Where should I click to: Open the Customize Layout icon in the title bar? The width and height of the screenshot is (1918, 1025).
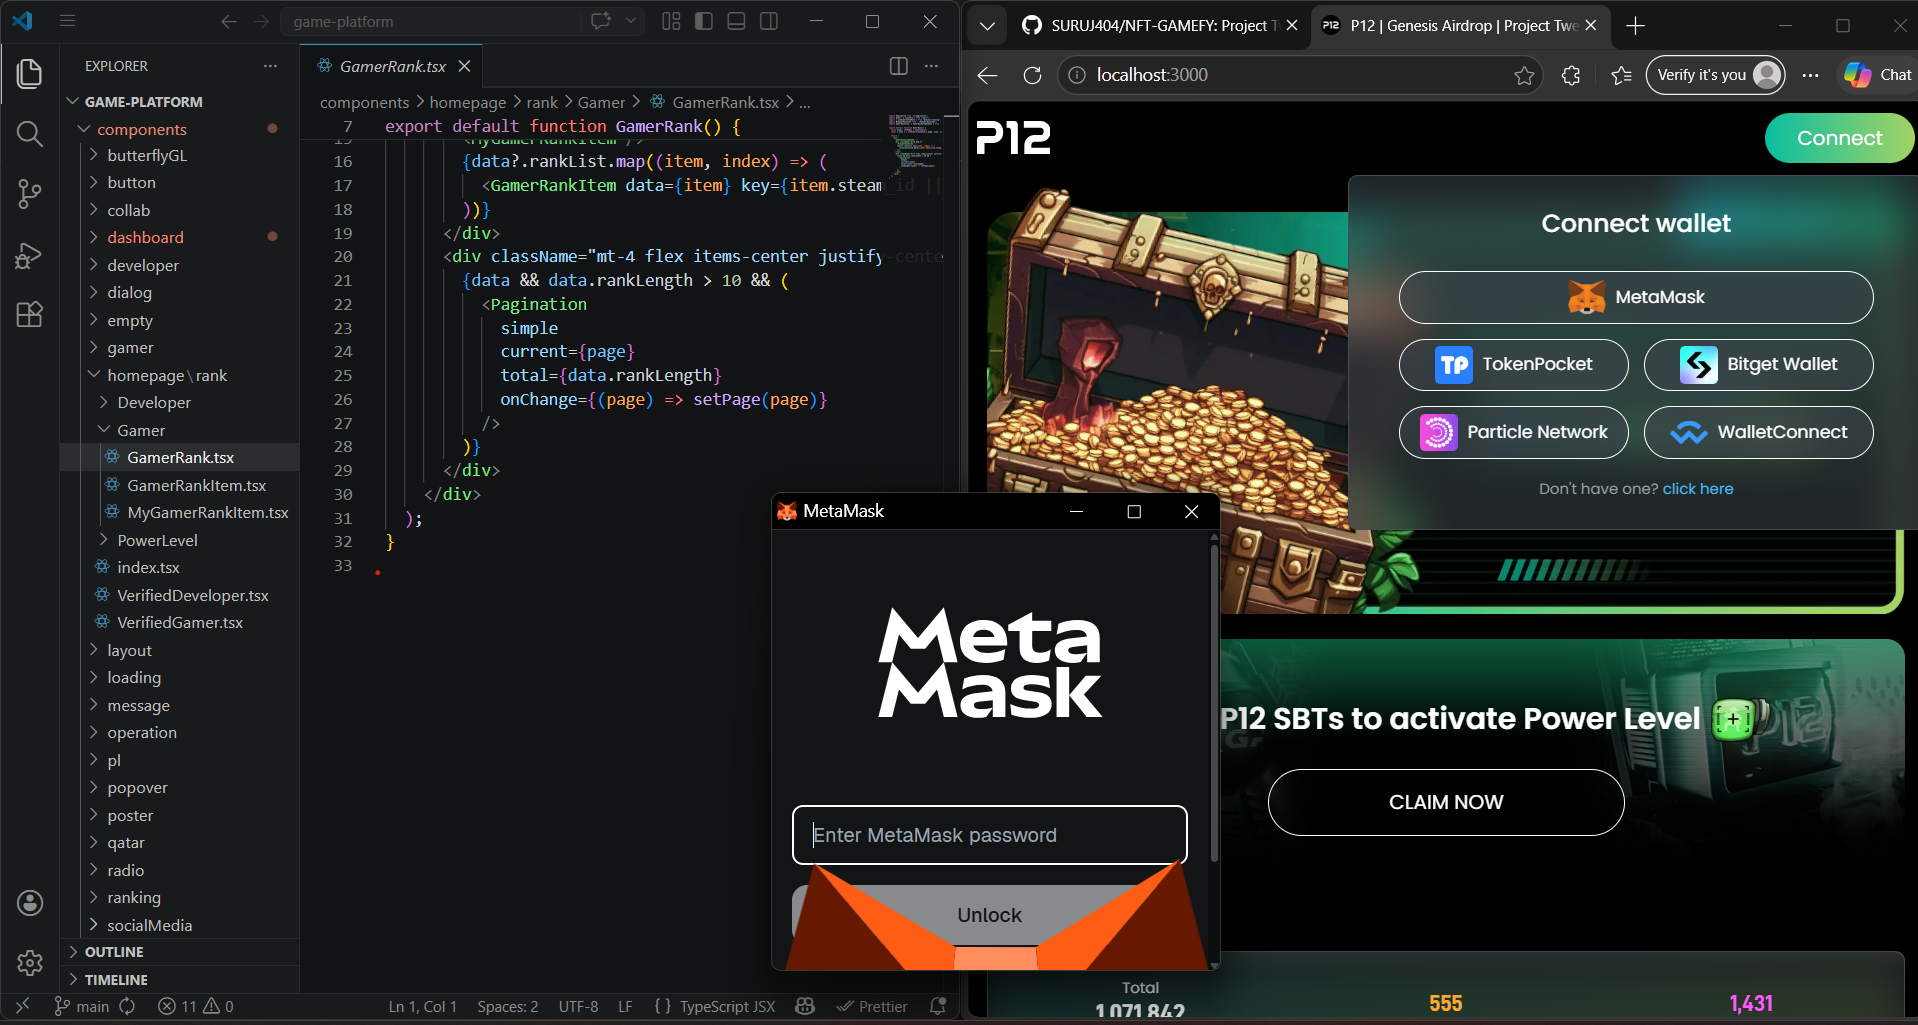pyautogui.click(x=671, y=21)
